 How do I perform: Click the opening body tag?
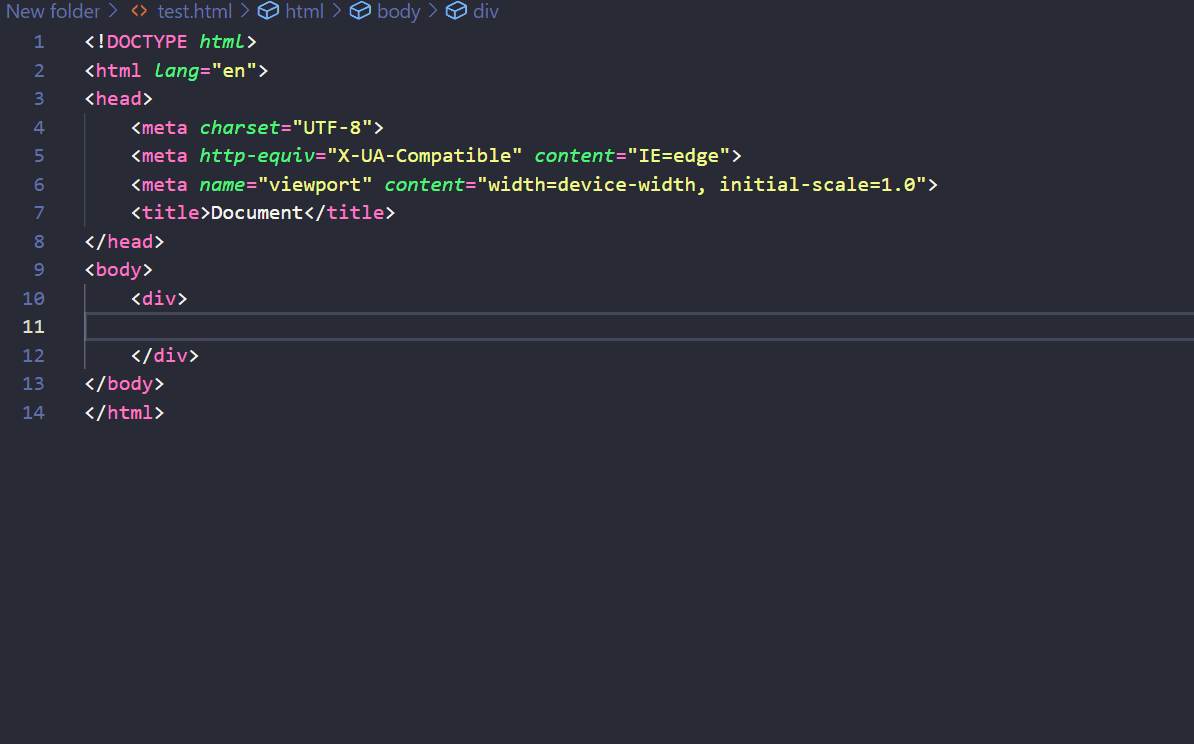point(119,270)
